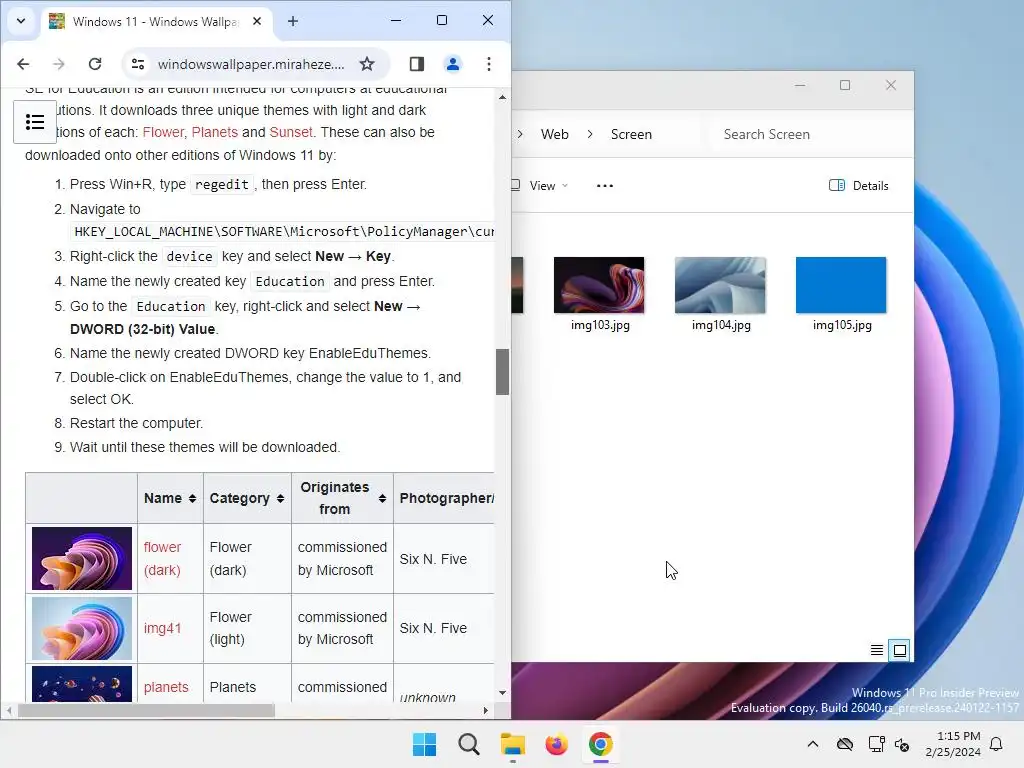Go back in Chrome browser

pyautogui.click(x=23, y=64)
